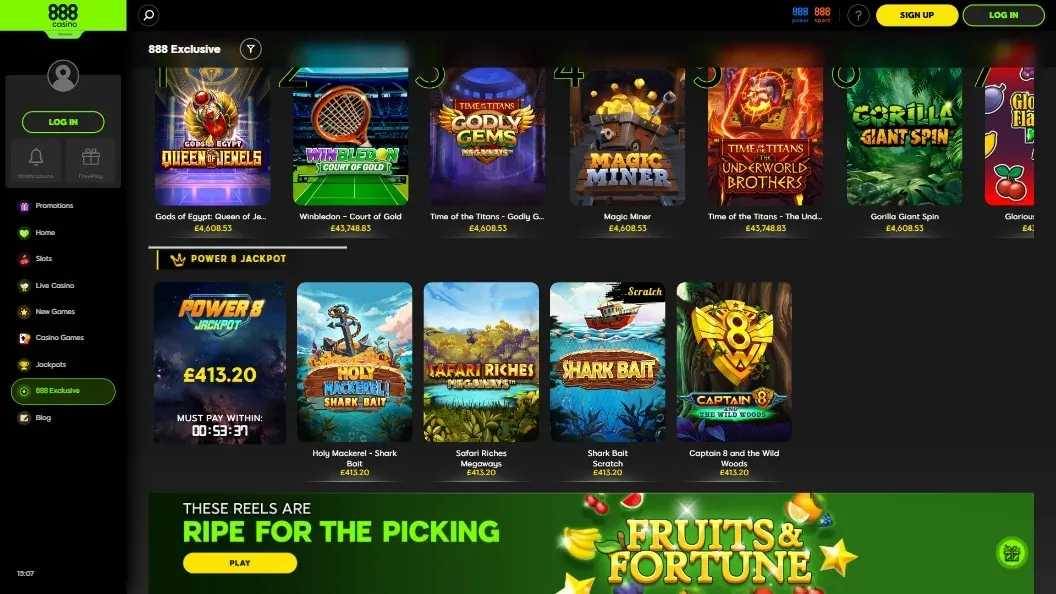Open the Magic Miner game thumbnail

coord(627,136)
